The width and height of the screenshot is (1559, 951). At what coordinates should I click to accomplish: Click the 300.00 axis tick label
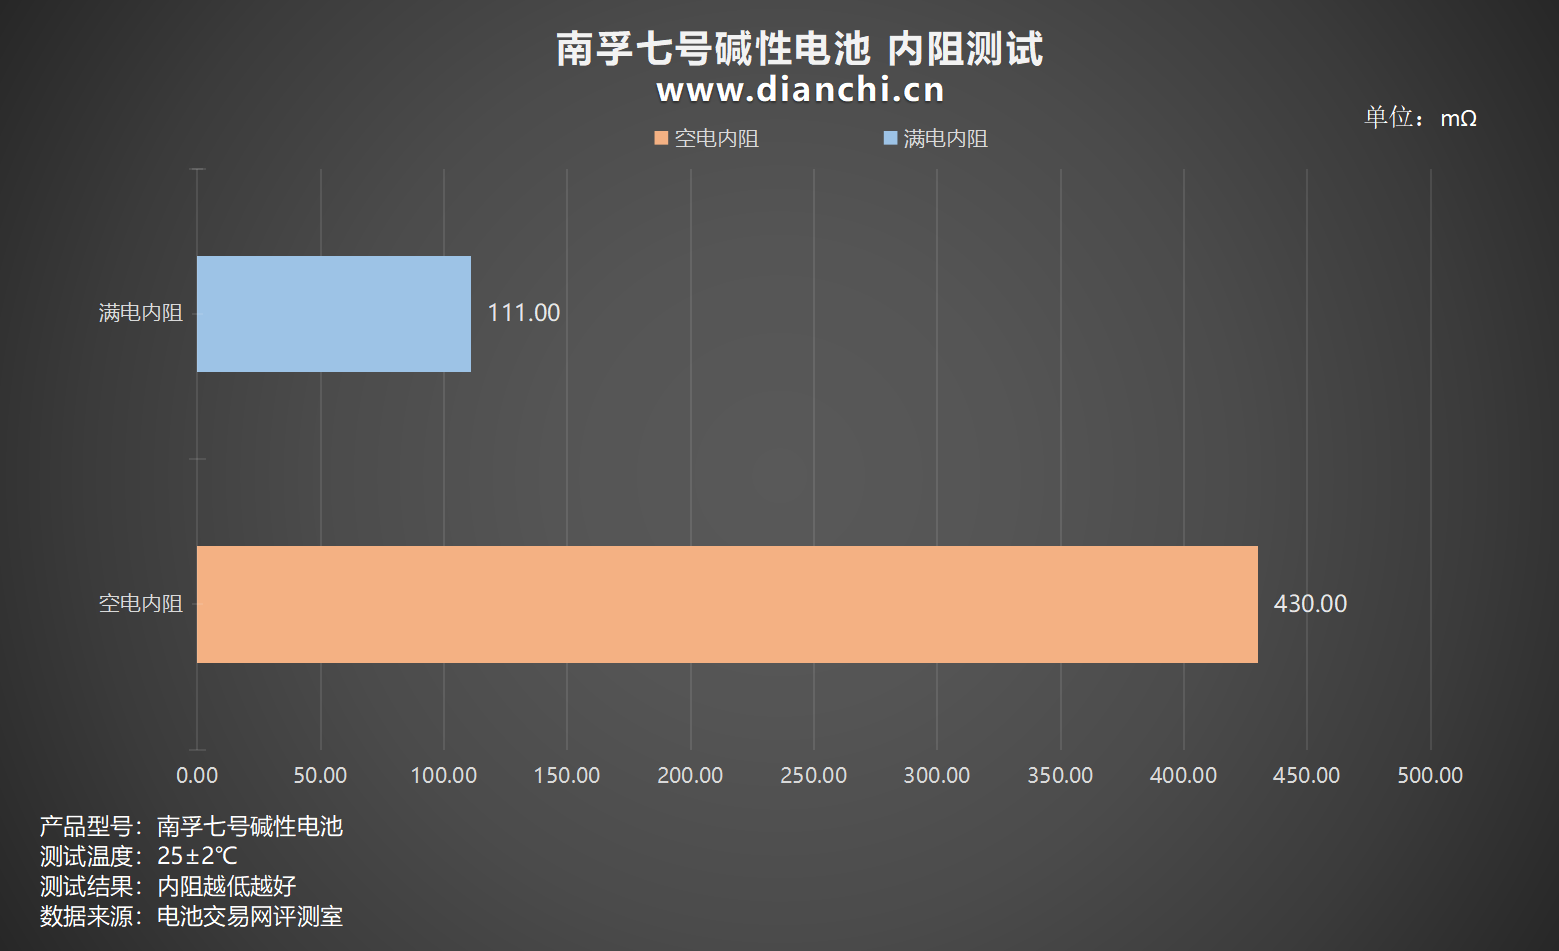[937, 775]
